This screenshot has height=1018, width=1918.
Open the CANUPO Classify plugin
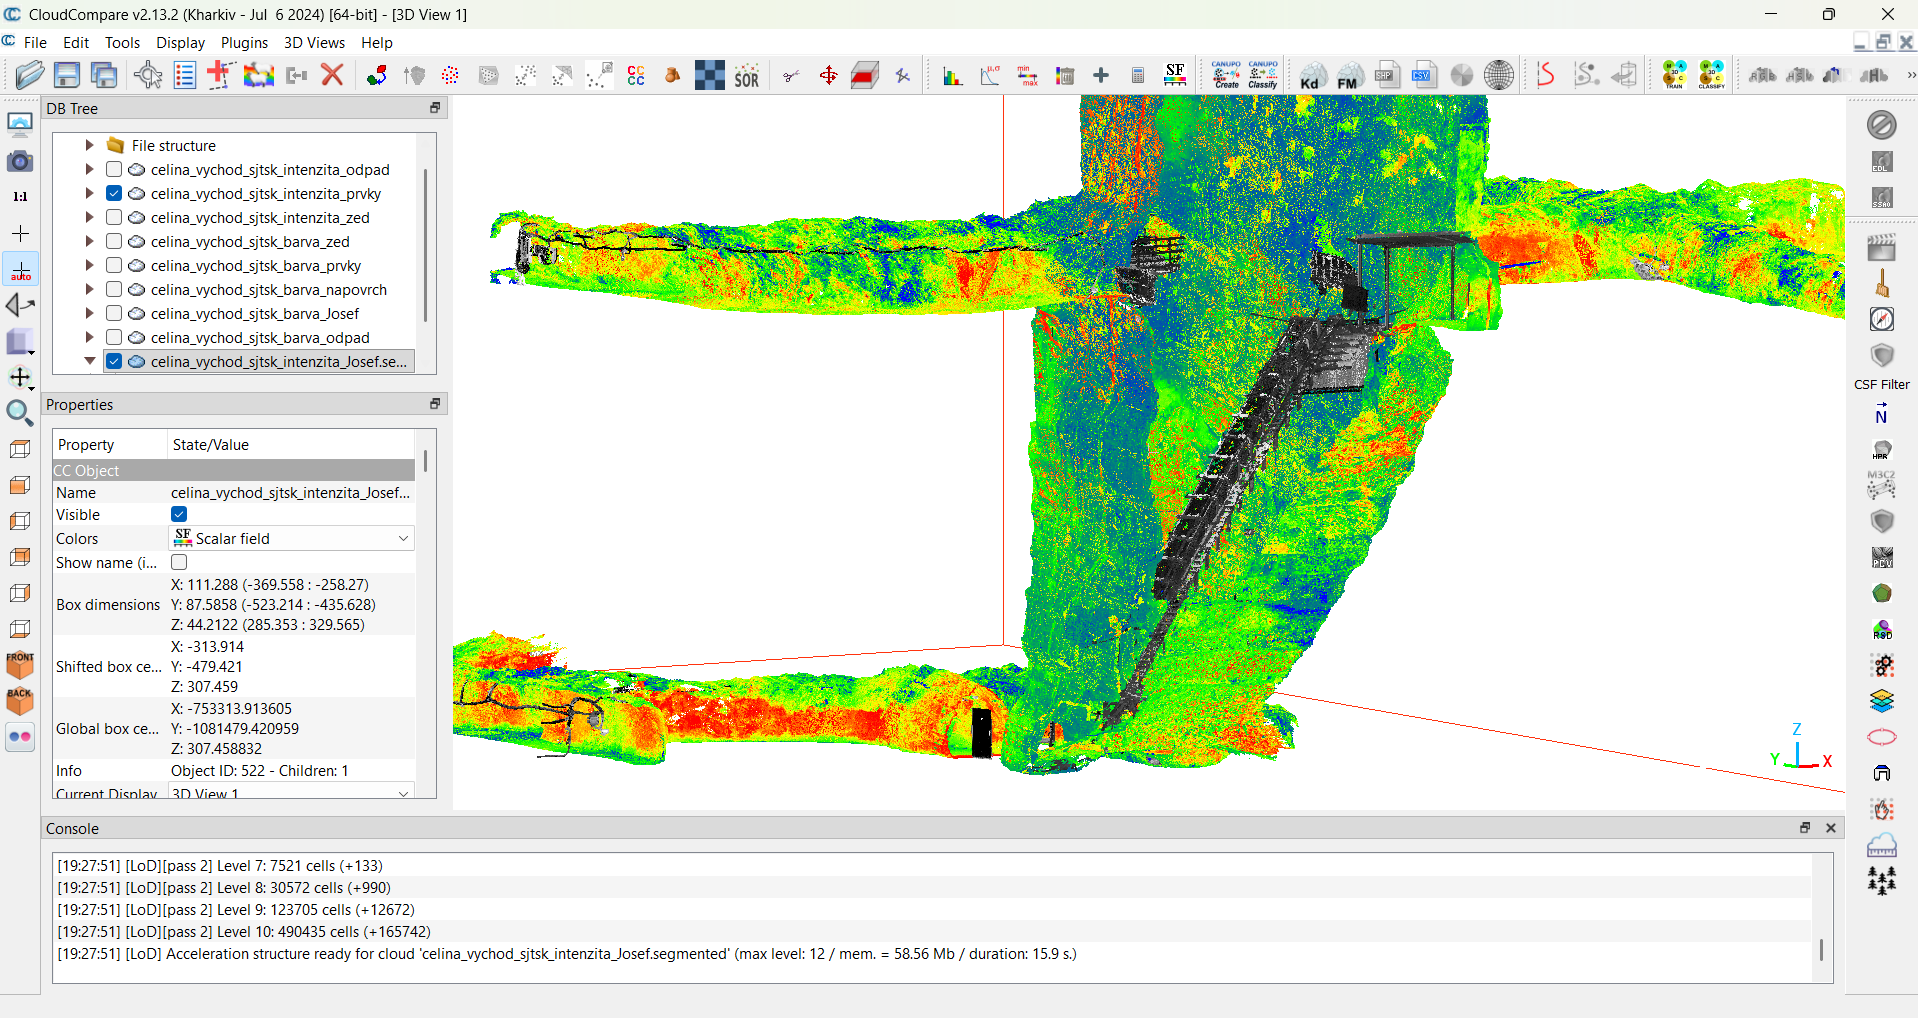1263,75
